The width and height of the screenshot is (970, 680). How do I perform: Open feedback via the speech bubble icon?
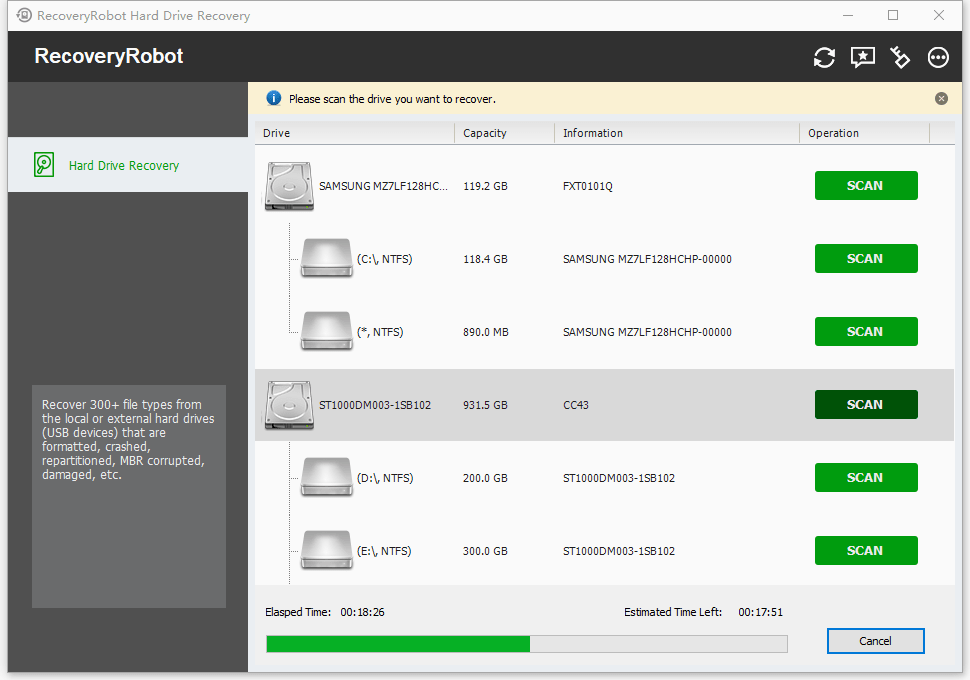(x=861, y=57)
